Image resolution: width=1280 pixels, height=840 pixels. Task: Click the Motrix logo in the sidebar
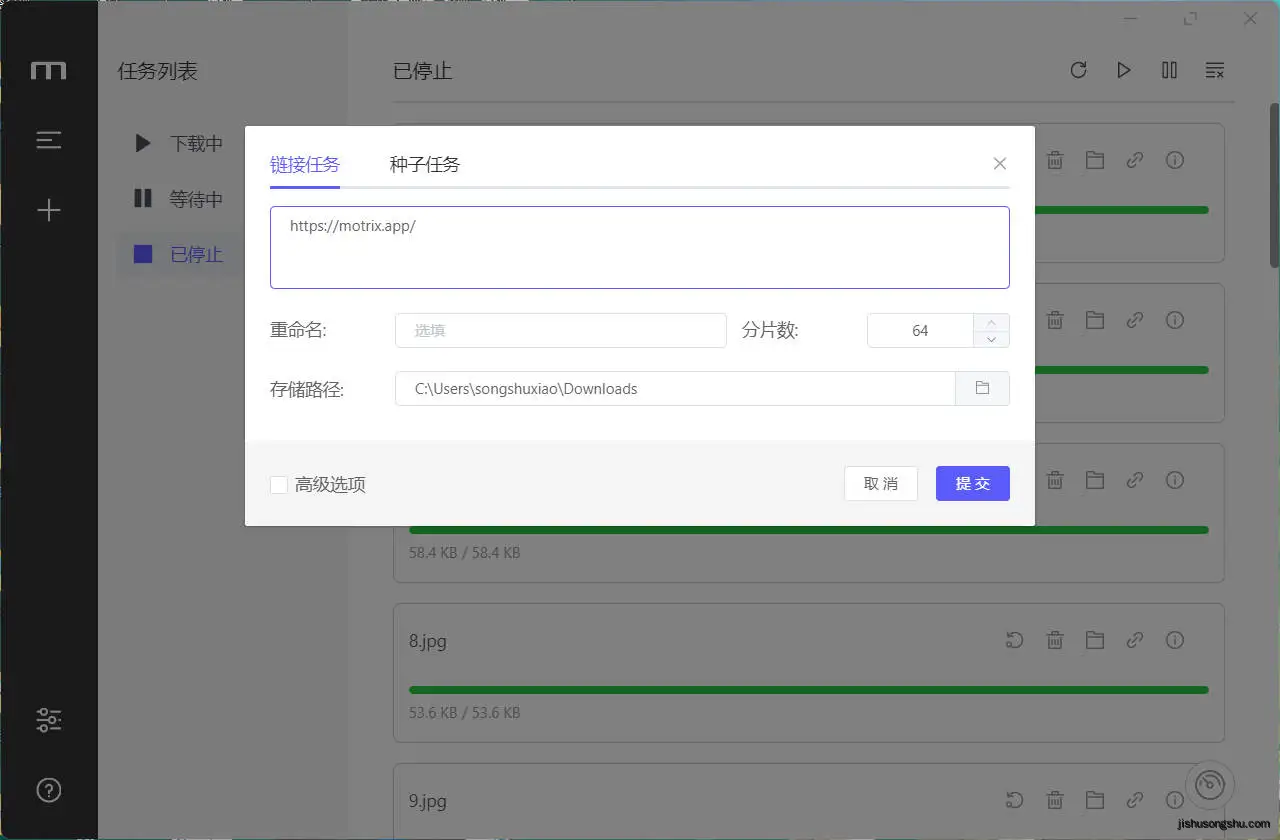48,70
